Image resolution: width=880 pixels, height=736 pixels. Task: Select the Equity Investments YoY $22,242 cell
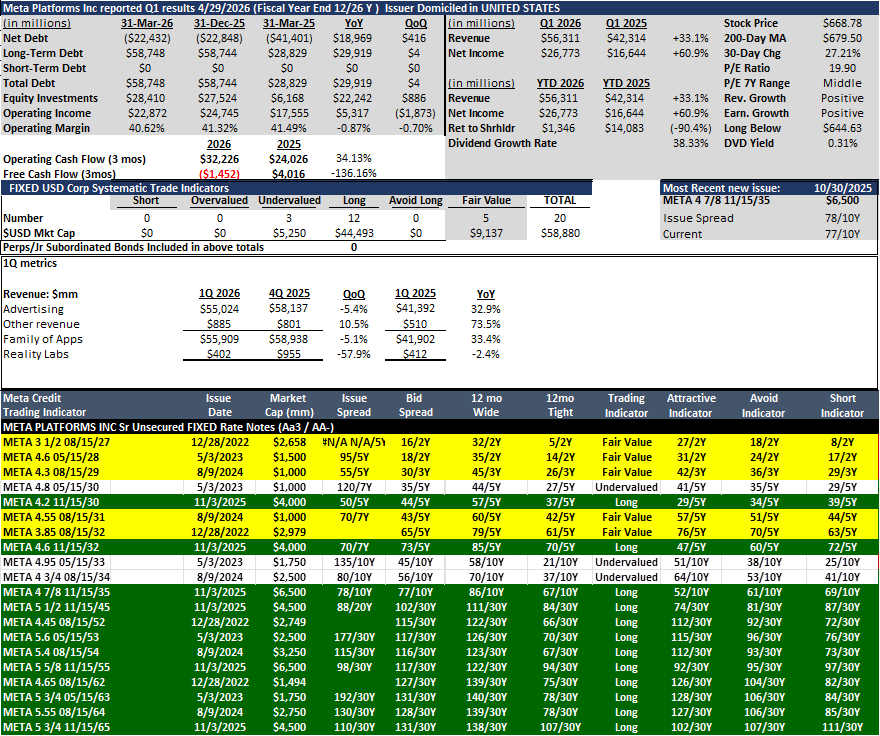coord(354,98)
